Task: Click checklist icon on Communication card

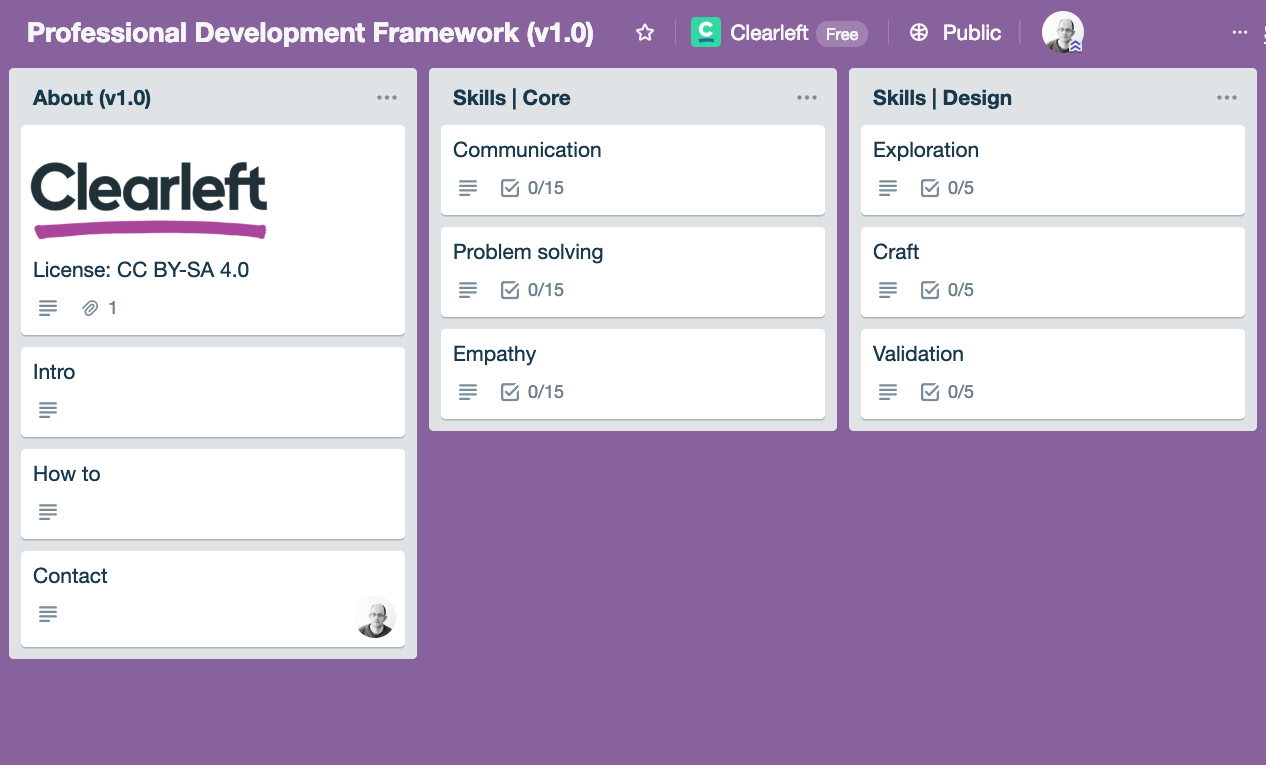Action: [510, 188]
